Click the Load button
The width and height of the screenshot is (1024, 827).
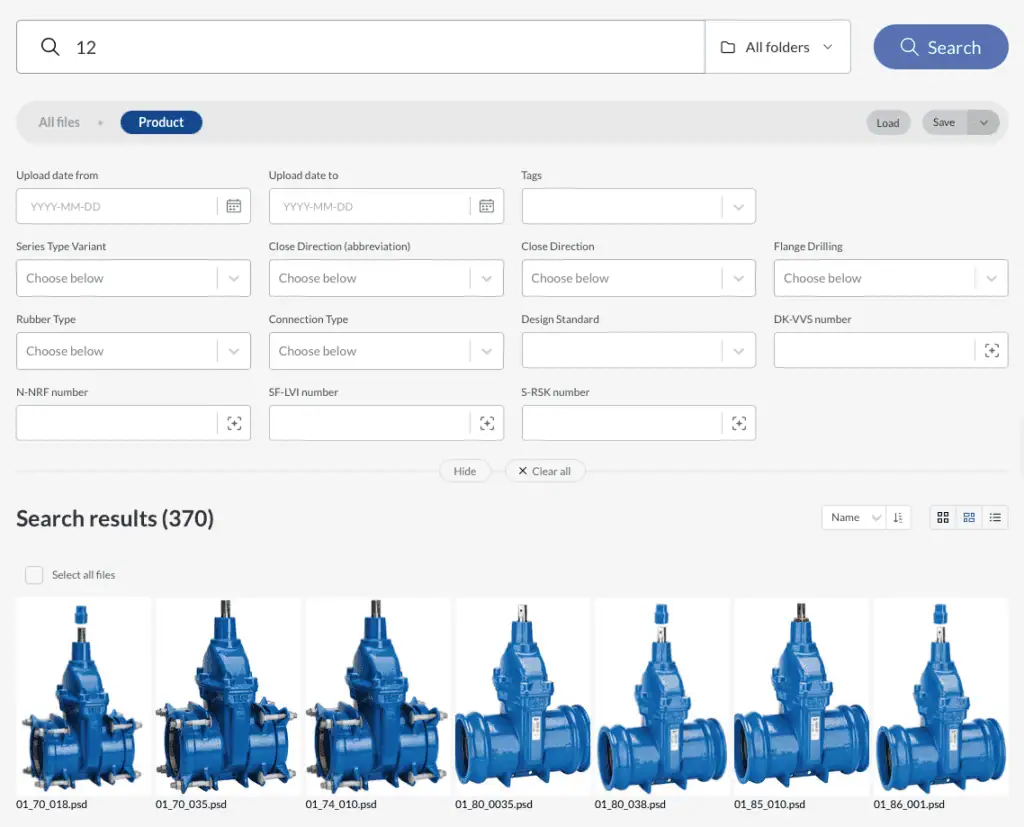(888, 123)
